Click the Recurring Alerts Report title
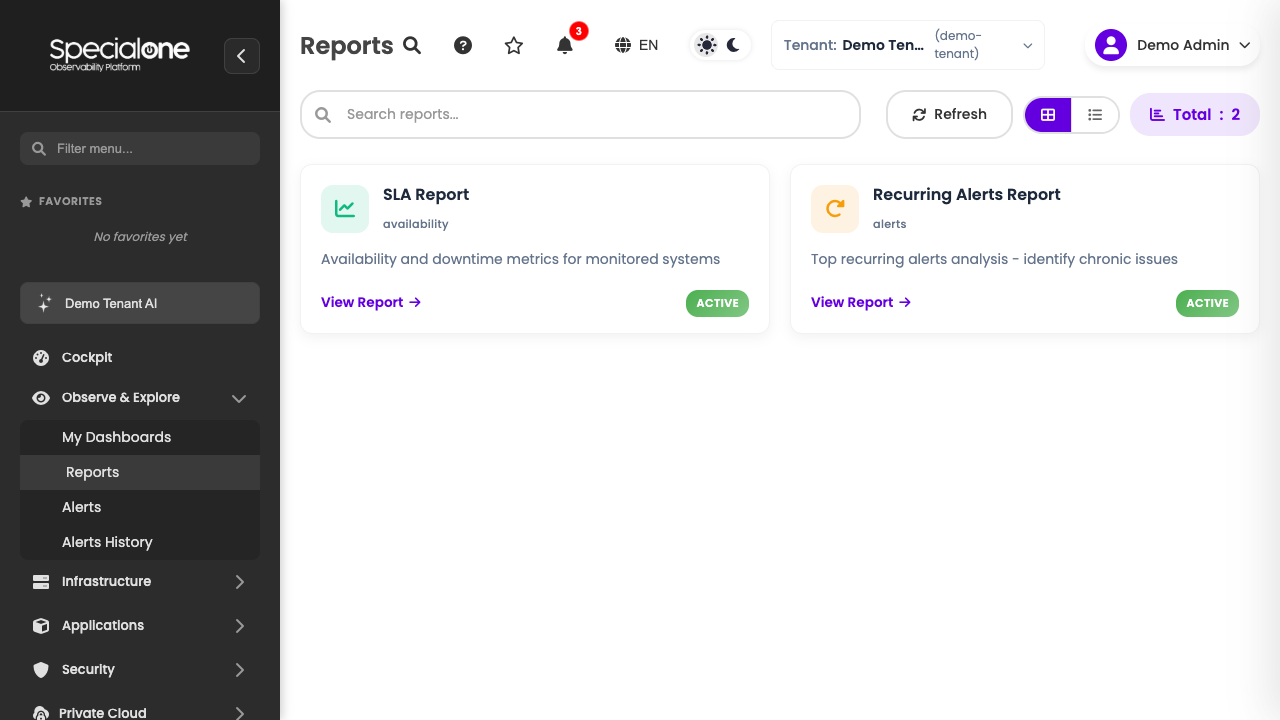This screenshot has width=1280, height=720. tap(966, 194)
